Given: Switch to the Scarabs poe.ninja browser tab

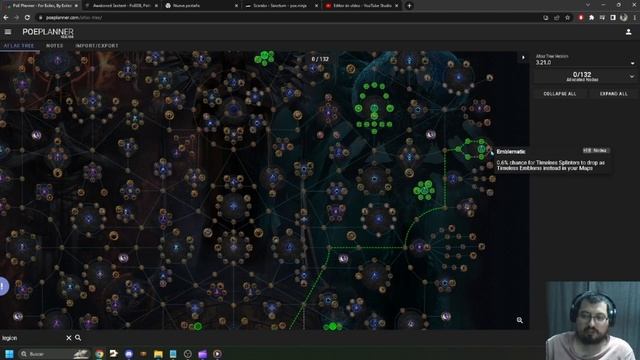Looking at the screenshot, I should tap(282, 6).
